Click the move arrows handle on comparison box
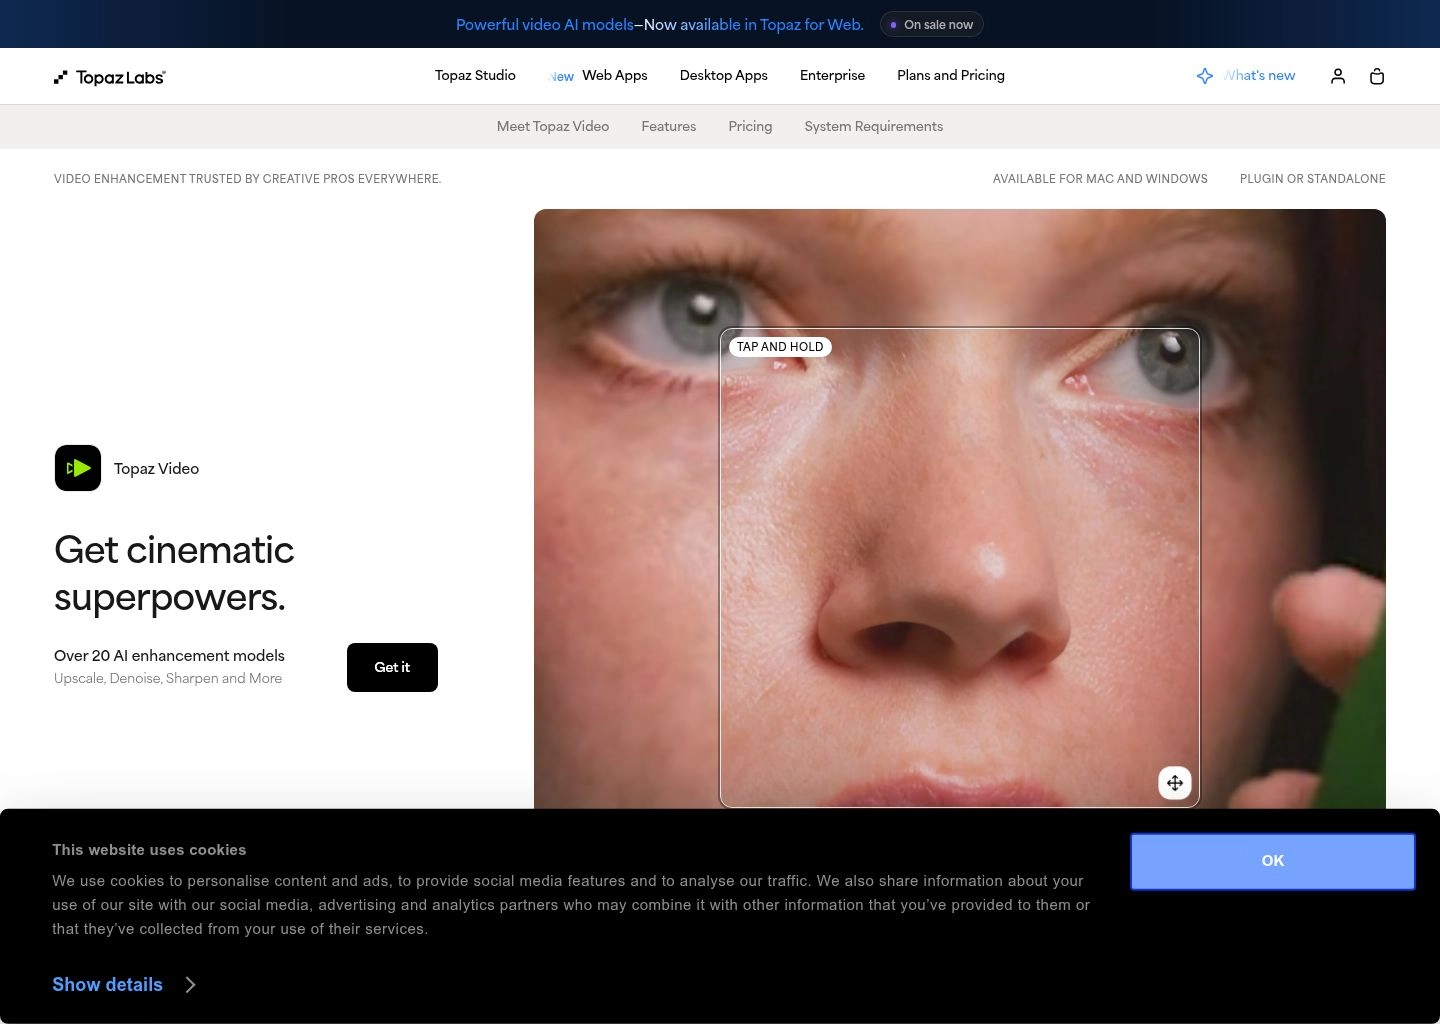The image size is (1440, 1024). click(1175, 783)
